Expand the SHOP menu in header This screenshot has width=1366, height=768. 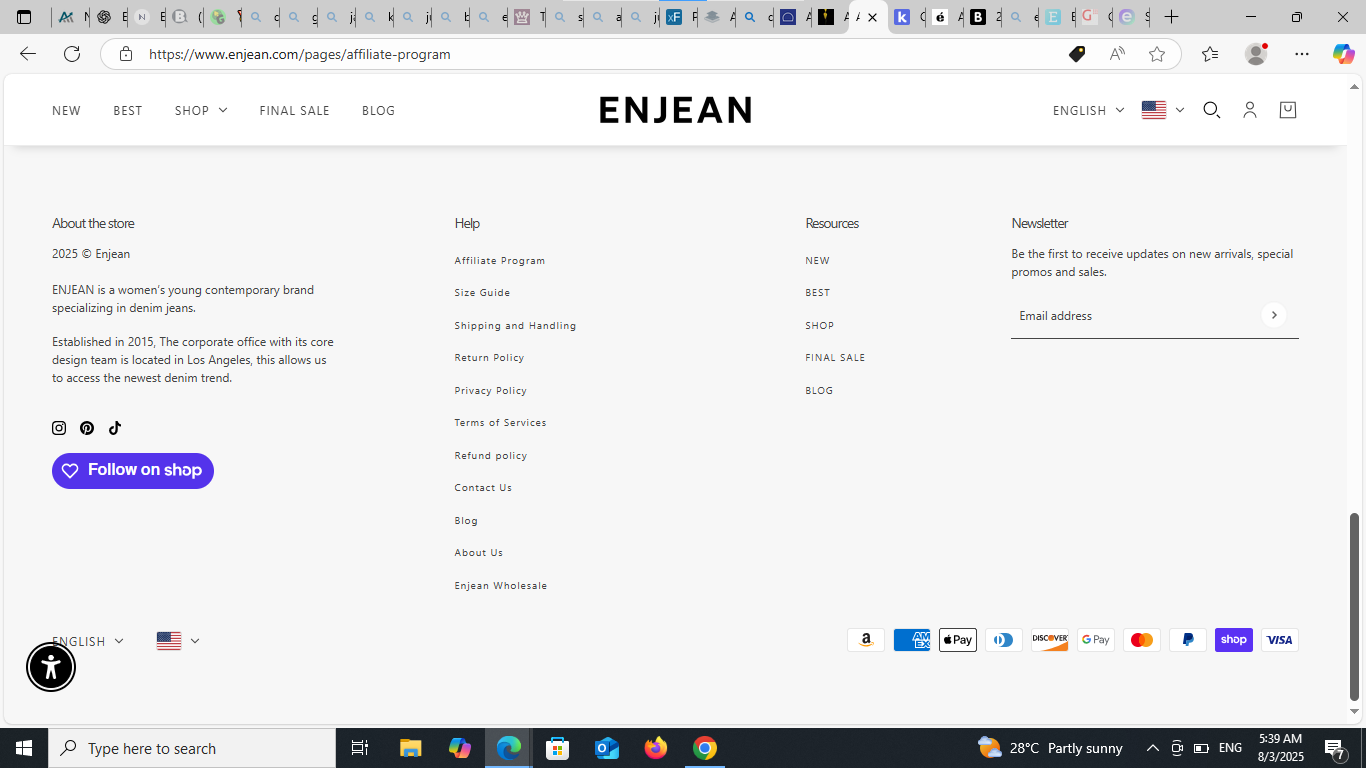tap(201, 110)
